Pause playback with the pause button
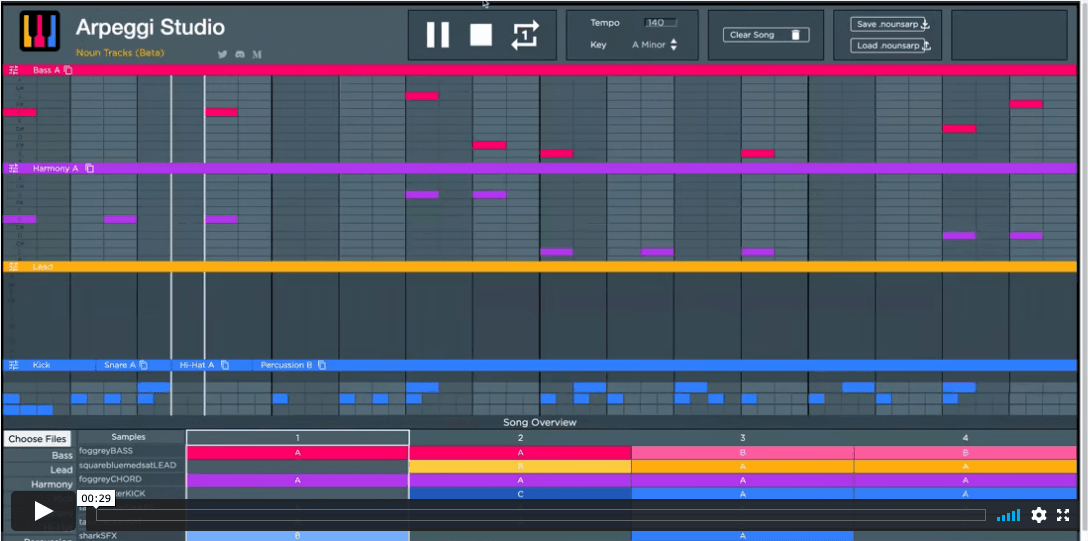 437,35
